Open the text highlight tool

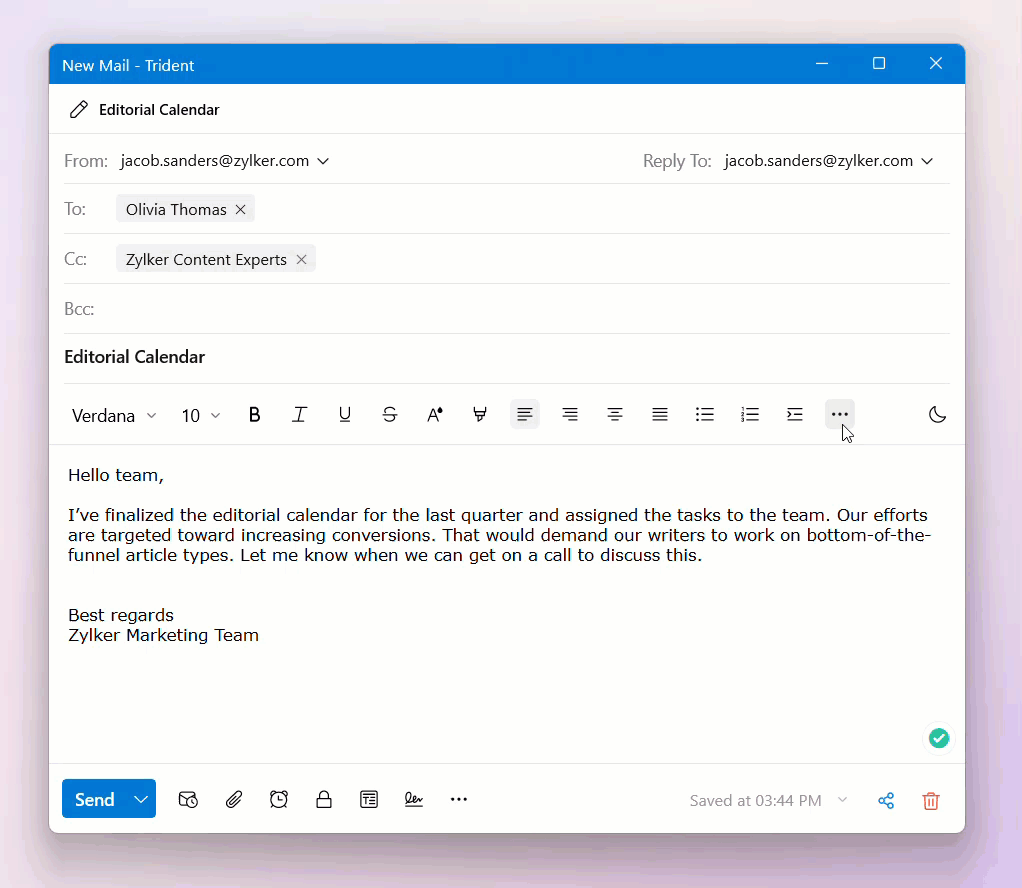480,415
